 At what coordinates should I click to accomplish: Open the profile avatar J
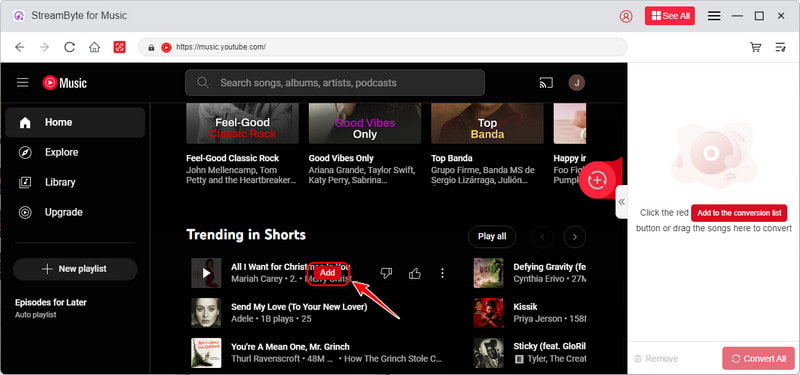(x=577, y=83)
